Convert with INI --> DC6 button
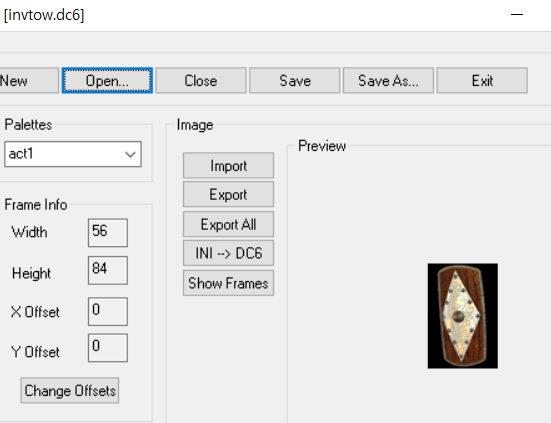The width and height of the screenshot is (551, 423). (x=228, y=253)
